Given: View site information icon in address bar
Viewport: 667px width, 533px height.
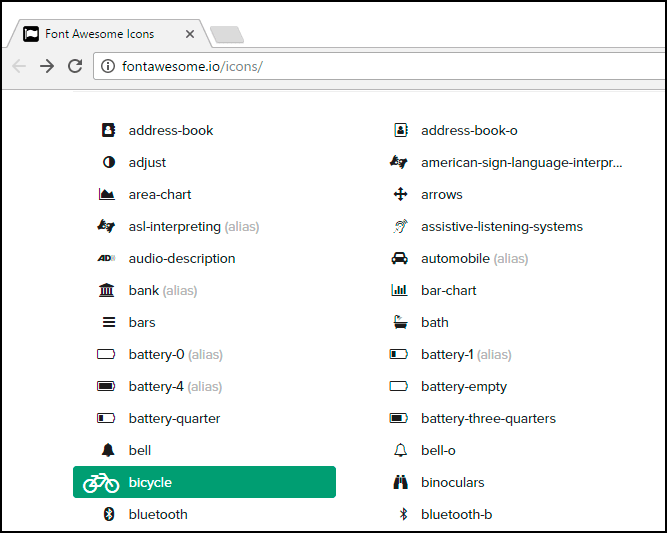Looking at the screenshot, I should (x=108, y=66).
